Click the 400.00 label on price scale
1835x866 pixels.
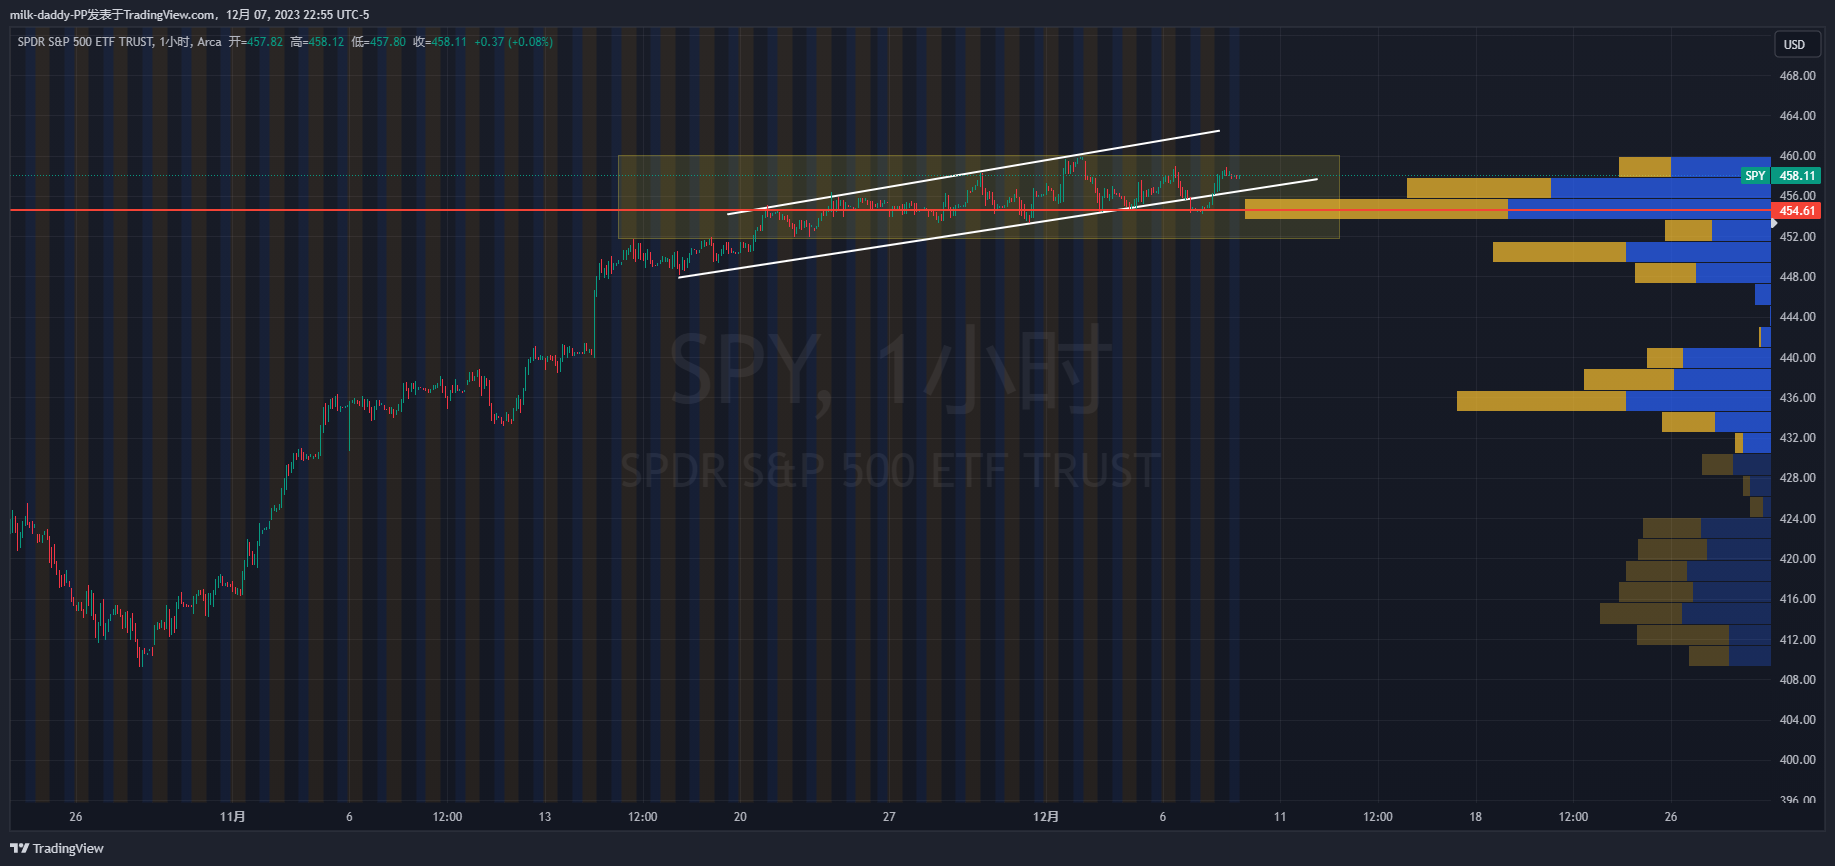(x=1797, y=760)
